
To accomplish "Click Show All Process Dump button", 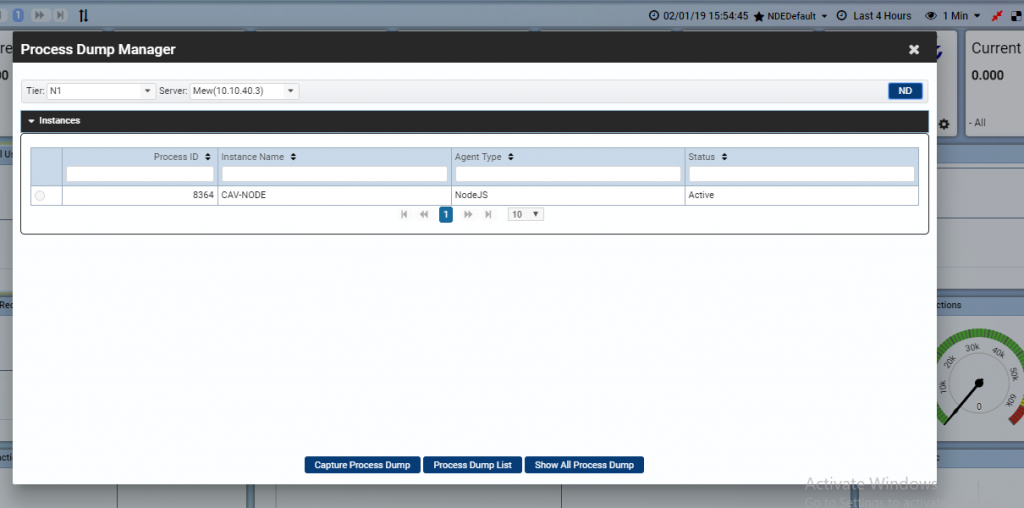I will tap(584, 465).
